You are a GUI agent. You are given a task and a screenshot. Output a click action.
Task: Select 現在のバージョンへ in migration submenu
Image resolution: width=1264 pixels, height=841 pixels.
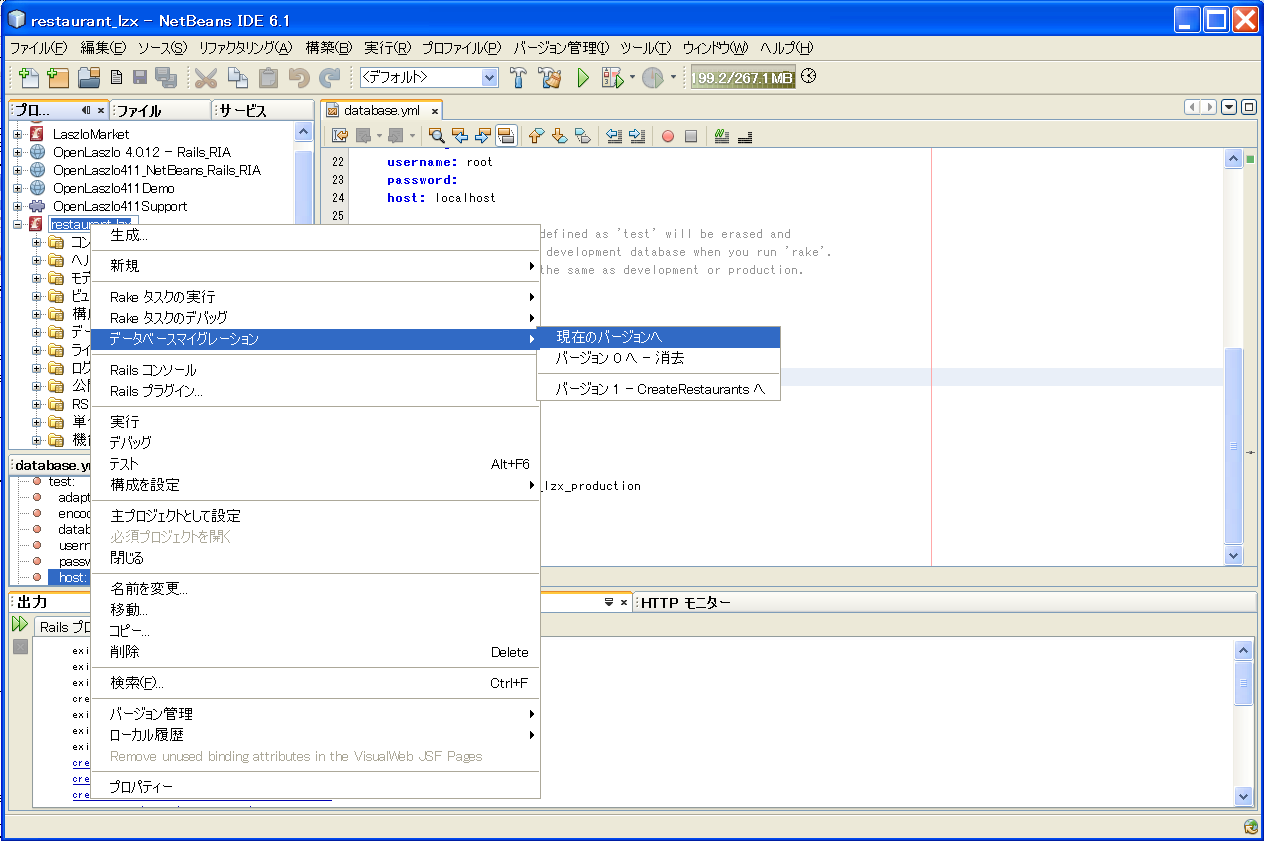pos(658,337)
